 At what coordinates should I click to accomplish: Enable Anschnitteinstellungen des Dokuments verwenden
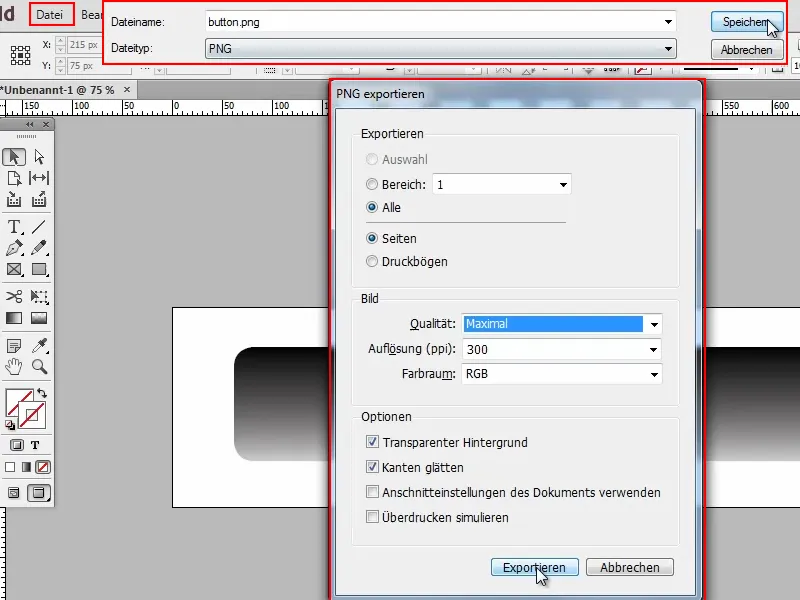click(x=372, y=492)
